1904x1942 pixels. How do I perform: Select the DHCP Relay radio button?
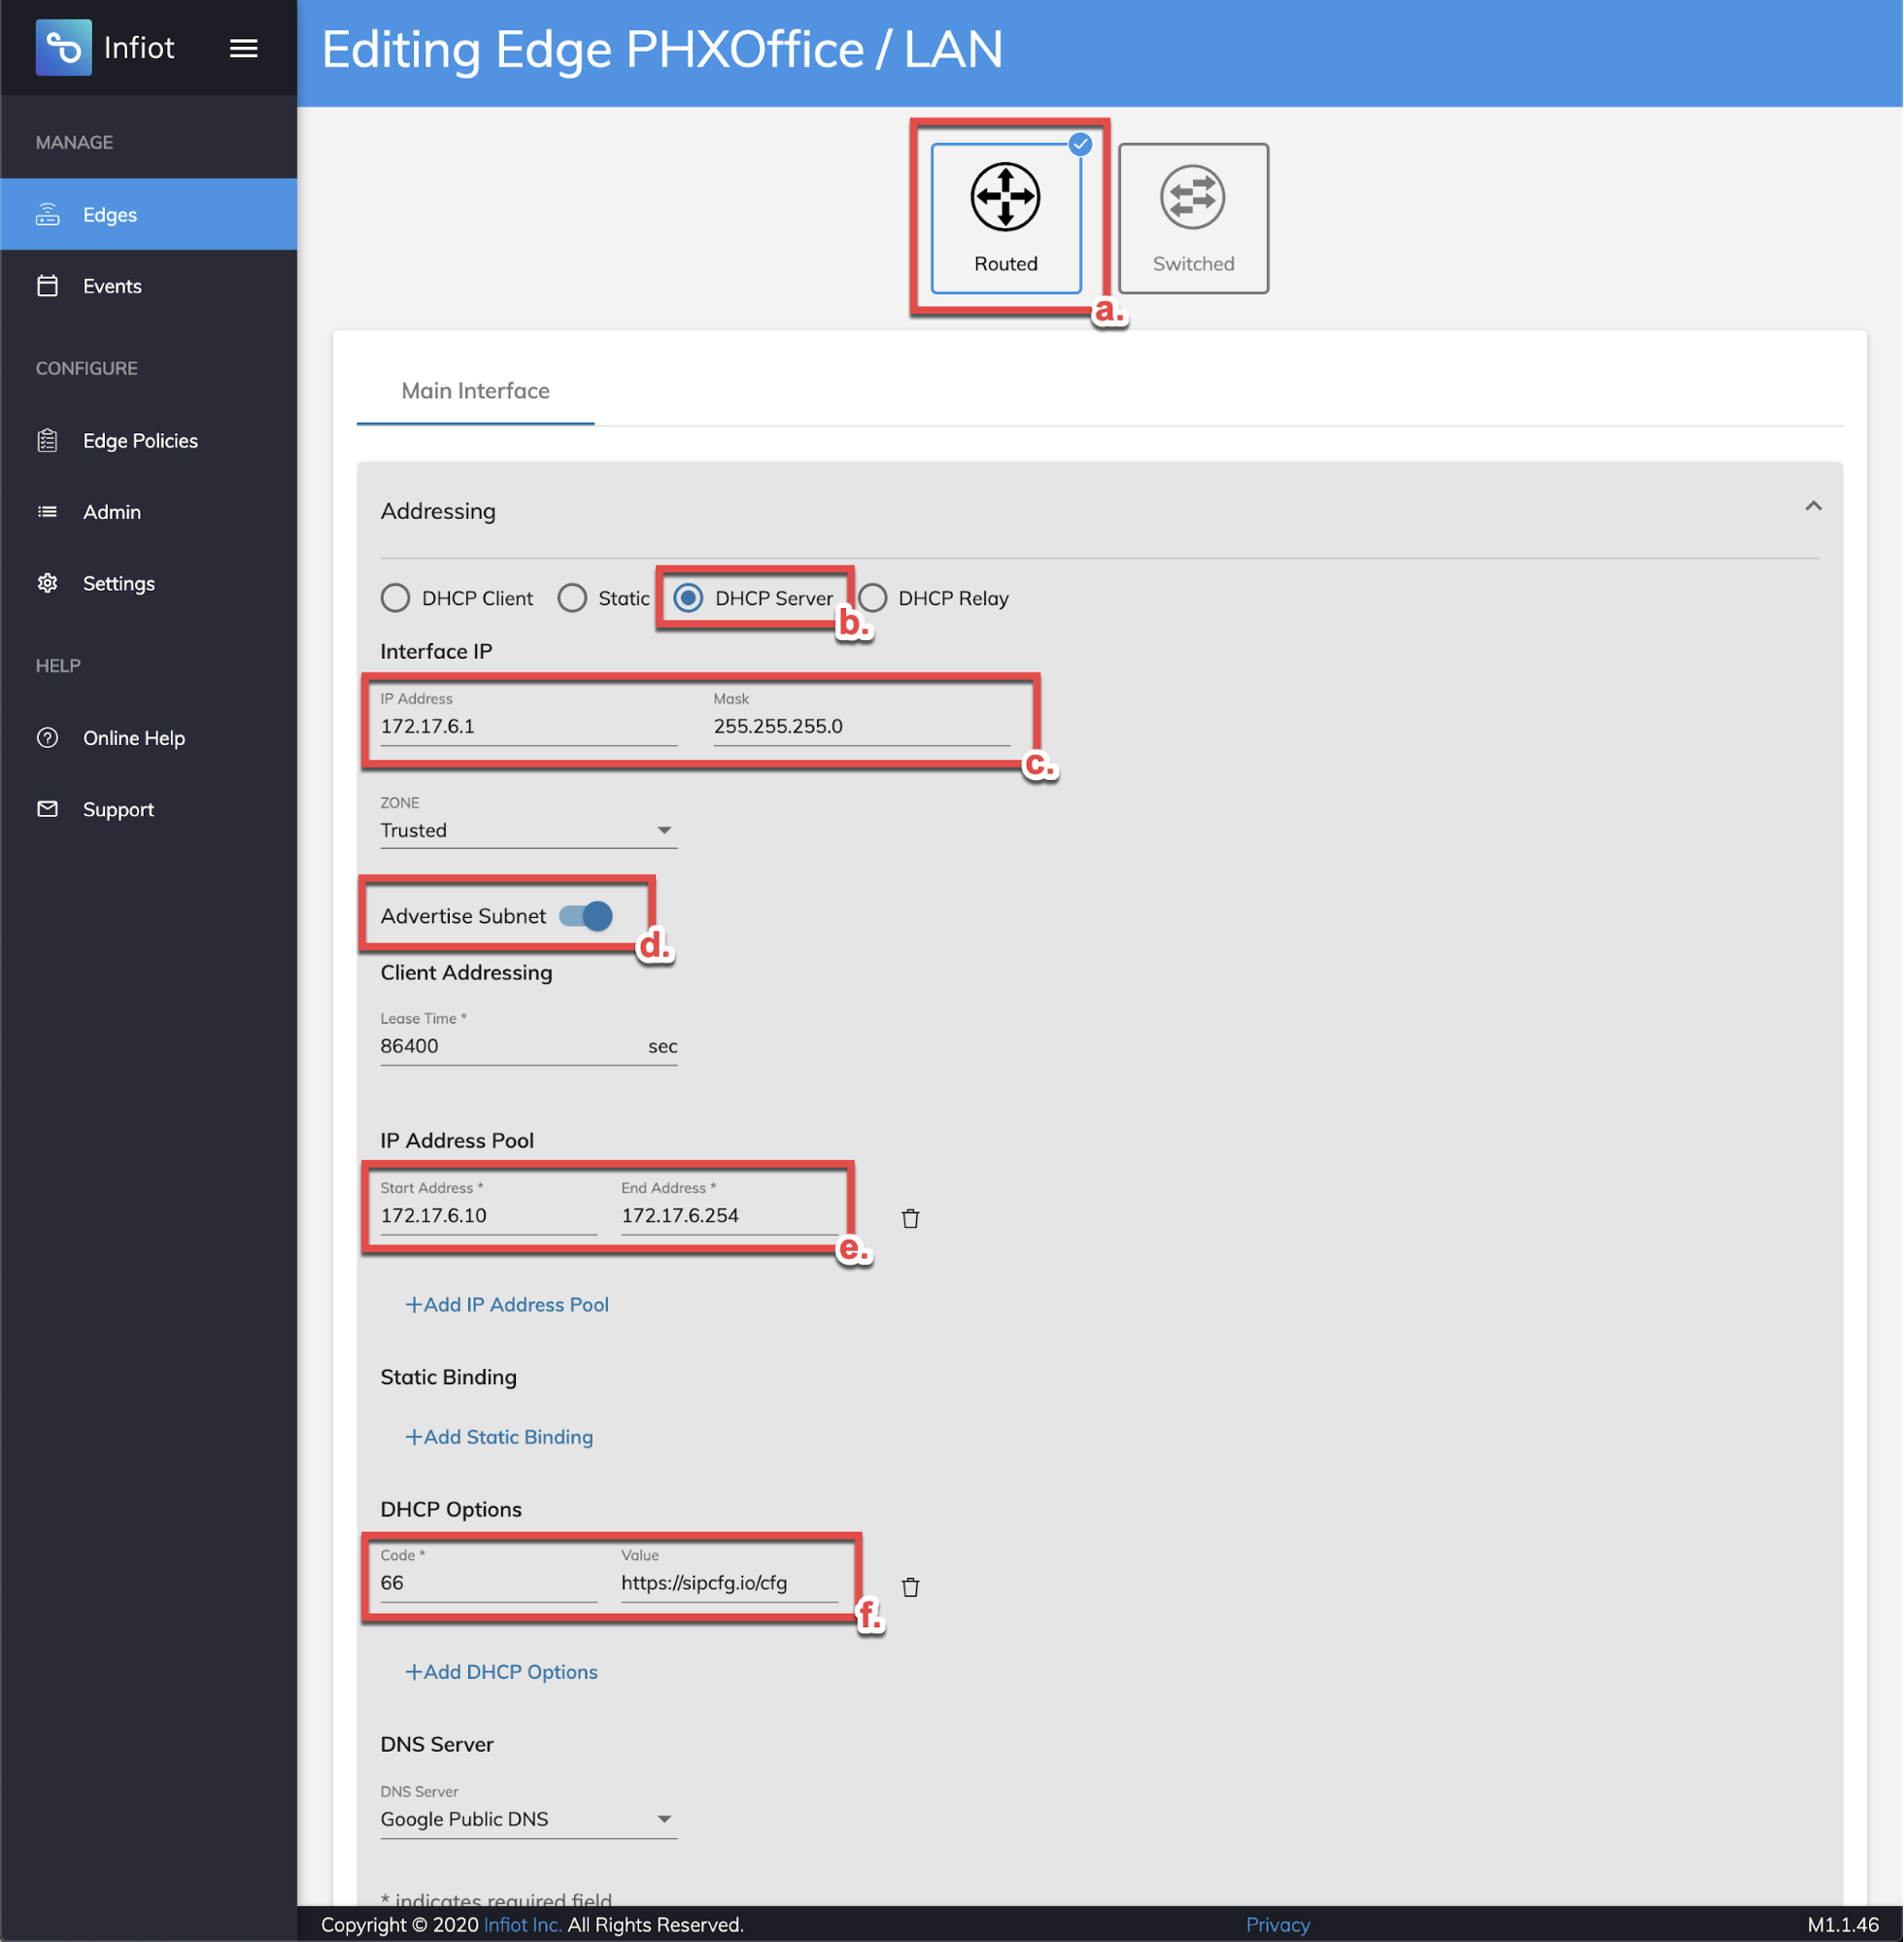[872, 598]
